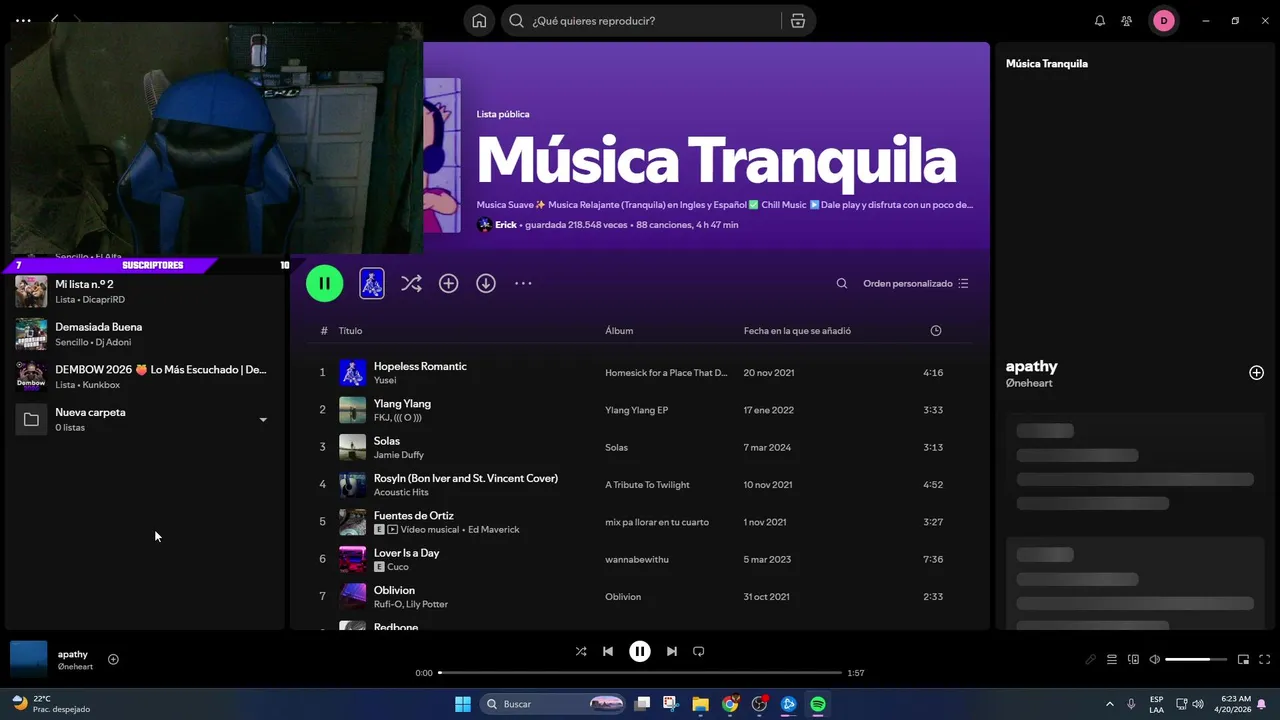Sort by Fecha en la que se añadió
Image resolution: width=1280 pixels, height=720 pixels.
click(x=797, y=331)
